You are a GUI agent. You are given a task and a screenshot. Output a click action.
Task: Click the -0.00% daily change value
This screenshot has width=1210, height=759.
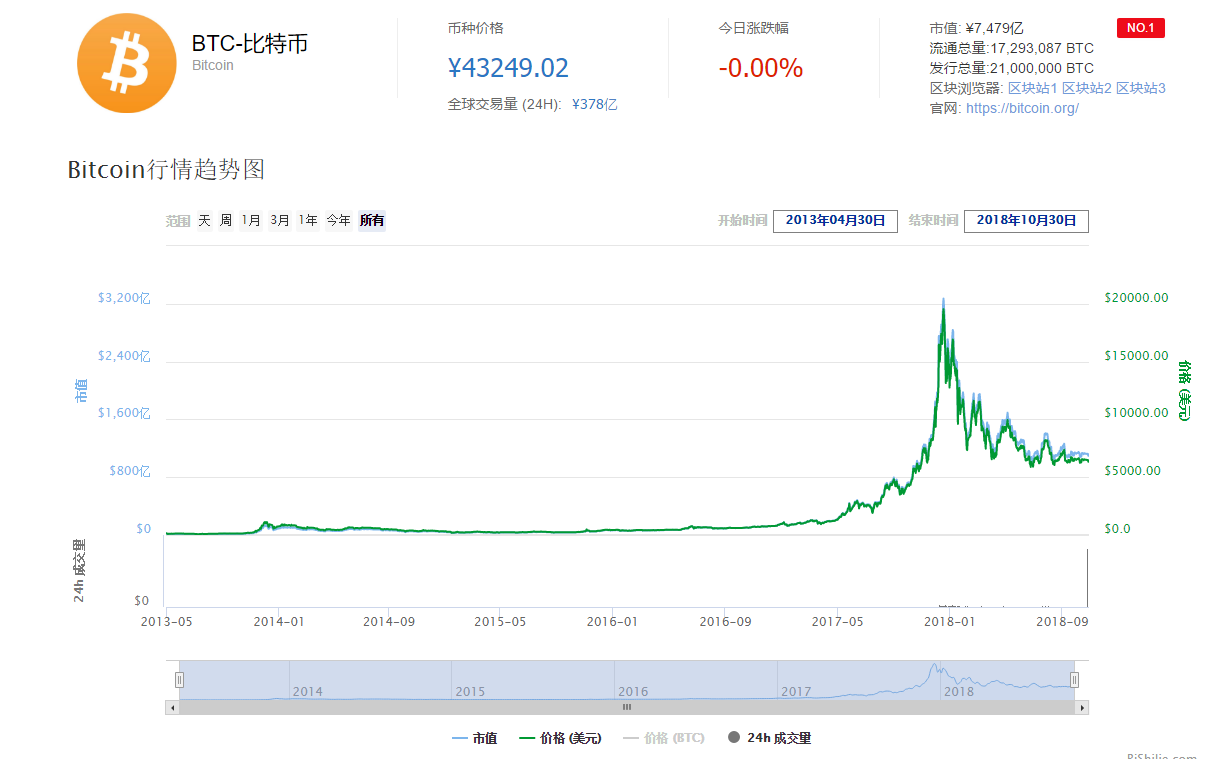point(761,68)
